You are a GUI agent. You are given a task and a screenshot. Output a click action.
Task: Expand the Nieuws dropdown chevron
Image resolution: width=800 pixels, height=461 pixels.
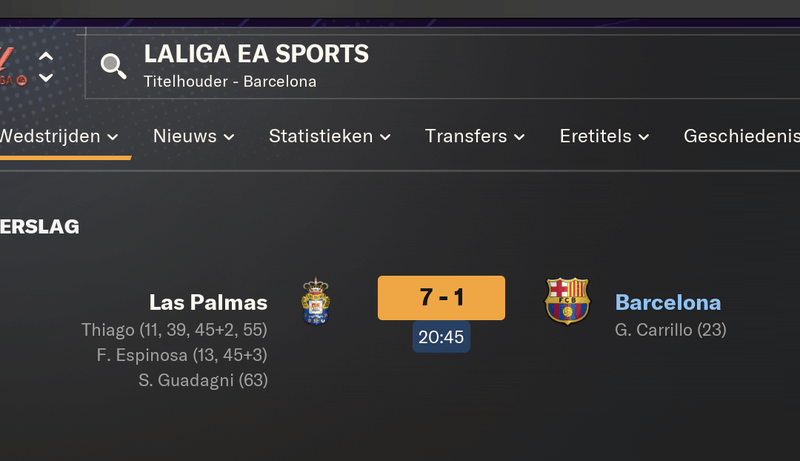(229, 137)
